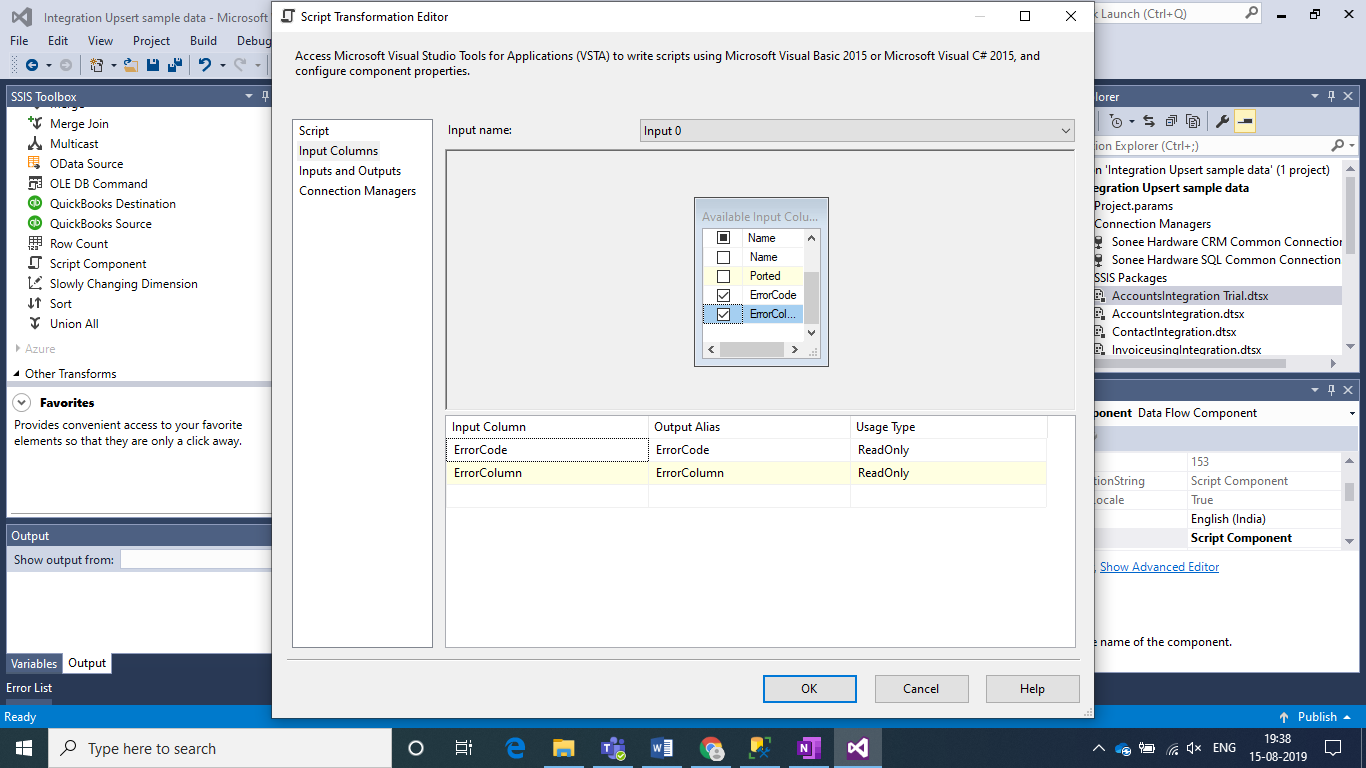Click the Undo arrow icon
The width and height of the screenshot is (1366, 768).
pyautogui.click(x=205, y=65)
